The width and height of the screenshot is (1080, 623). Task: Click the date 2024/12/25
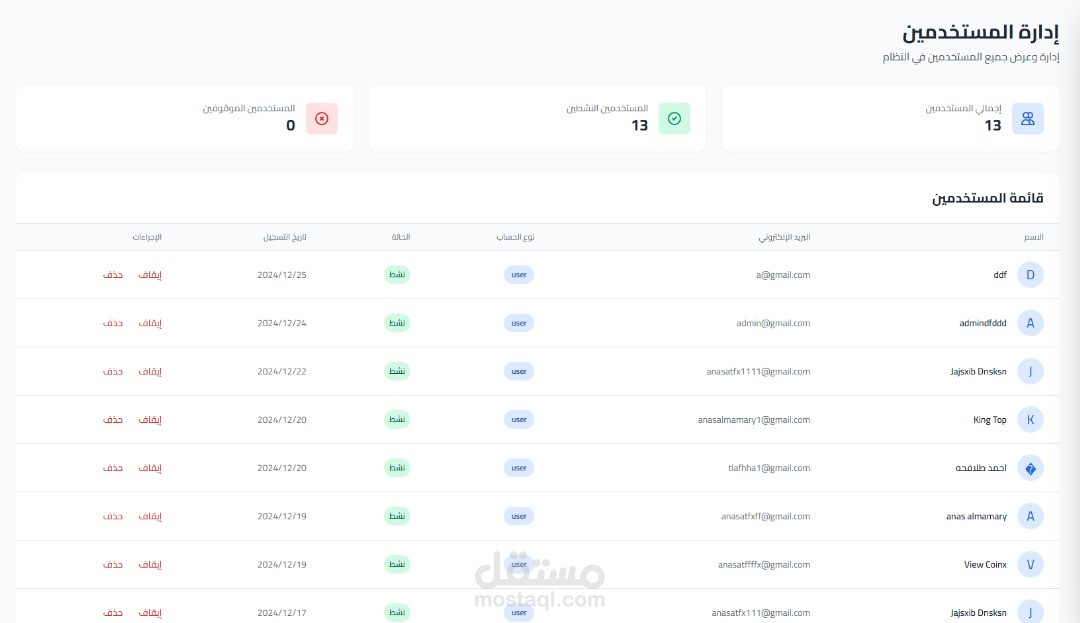(282, 275)
